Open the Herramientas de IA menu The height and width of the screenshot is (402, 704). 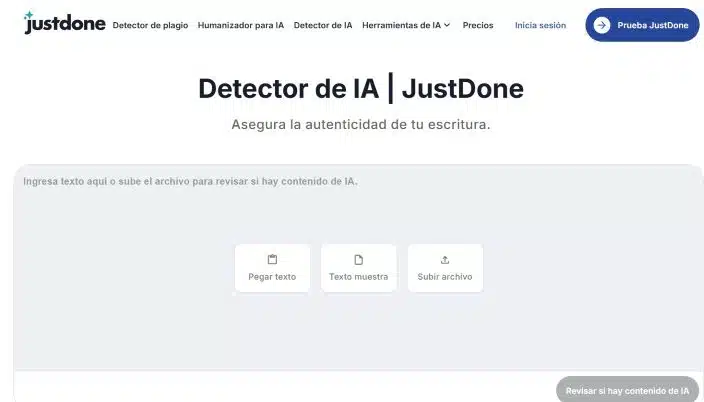click(x=401, y=25)
